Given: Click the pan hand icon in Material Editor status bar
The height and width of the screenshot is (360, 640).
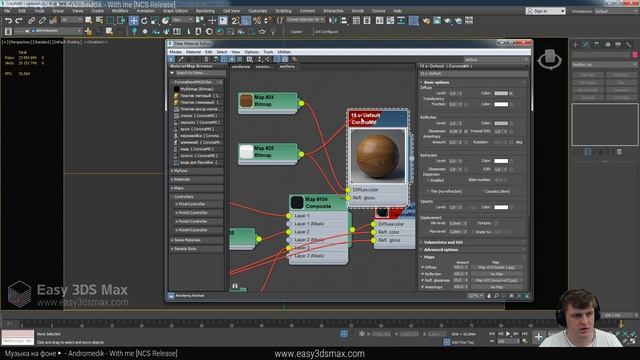Looking at the screenshot, I should [489, 296].
